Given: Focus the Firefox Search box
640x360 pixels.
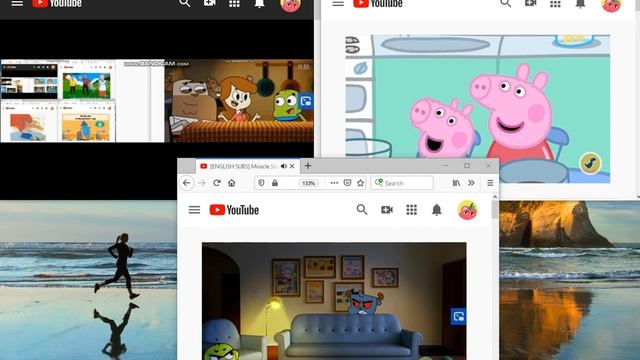Looking at the screenshot, I should 402,183.
